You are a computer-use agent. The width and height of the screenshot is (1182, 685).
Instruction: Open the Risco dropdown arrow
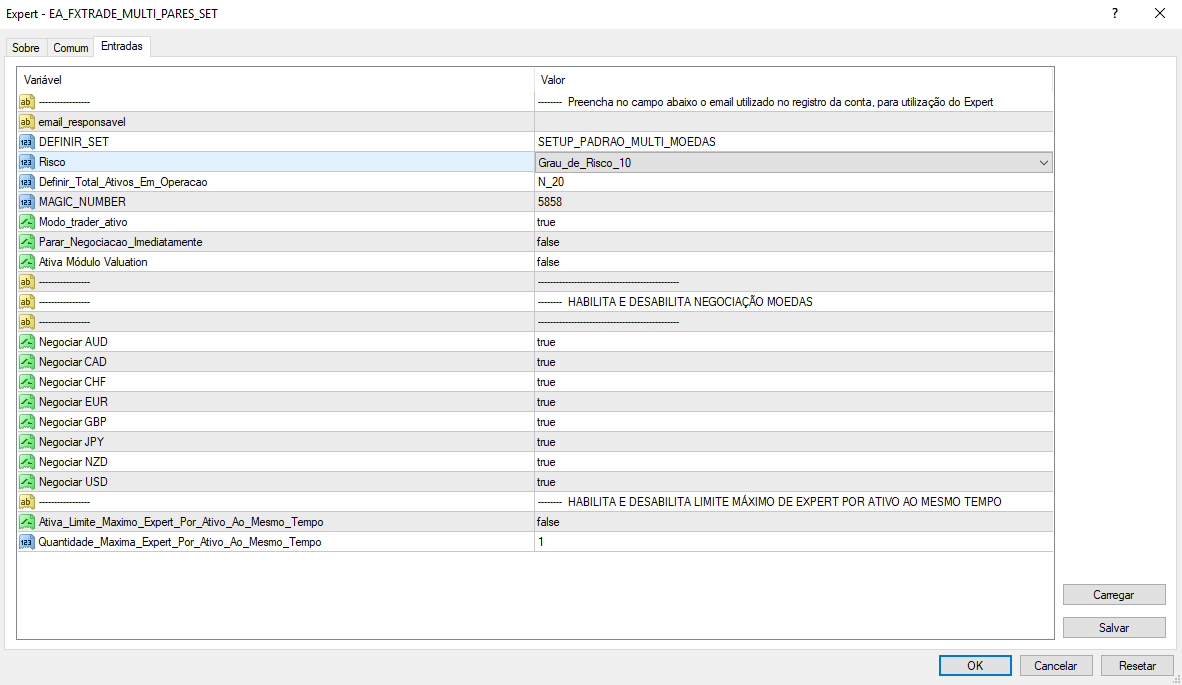pyautogui.click(x=1043, y=162)
